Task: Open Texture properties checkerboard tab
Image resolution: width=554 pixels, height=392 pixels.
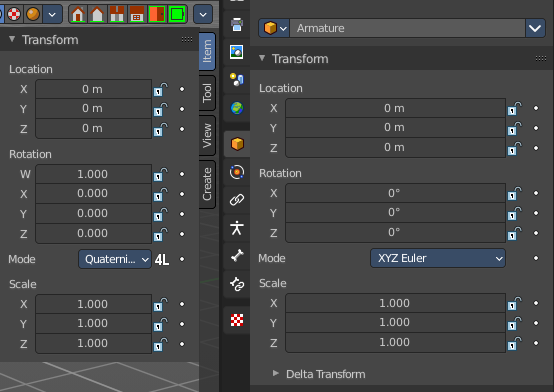Action: point(237,320)
